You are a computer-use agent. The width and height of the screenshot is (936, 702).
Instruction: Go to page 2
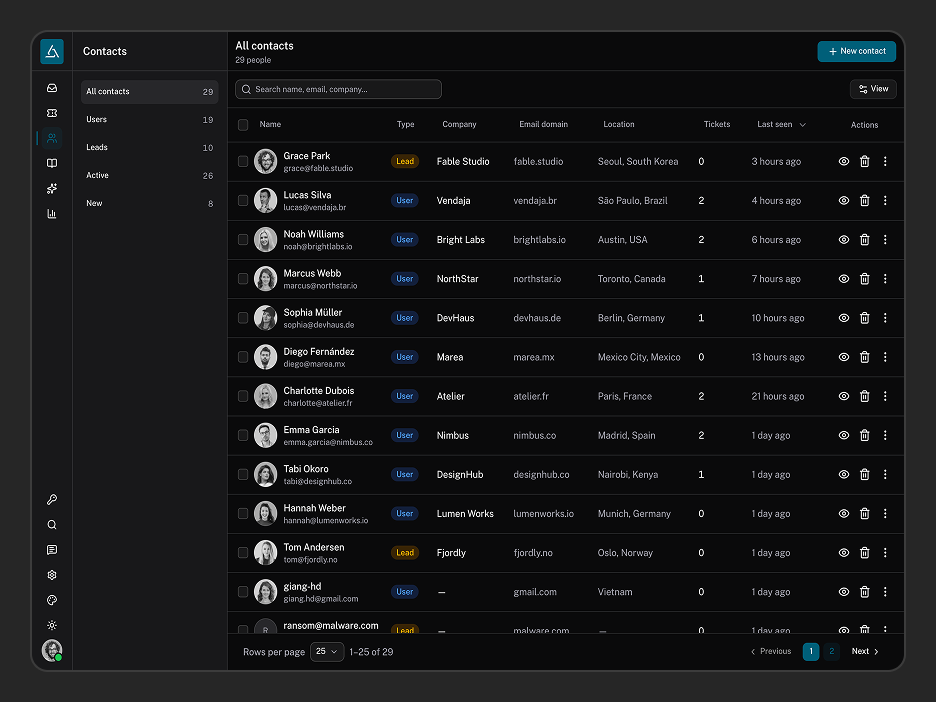(x=832, y=651)
